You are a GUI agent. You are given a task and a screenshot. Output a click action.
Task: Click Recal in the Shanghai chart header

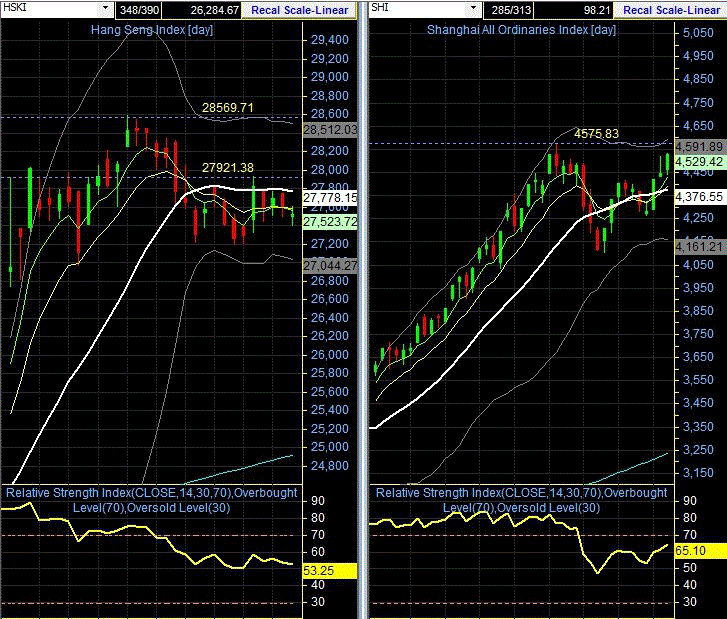pos(638,10)
